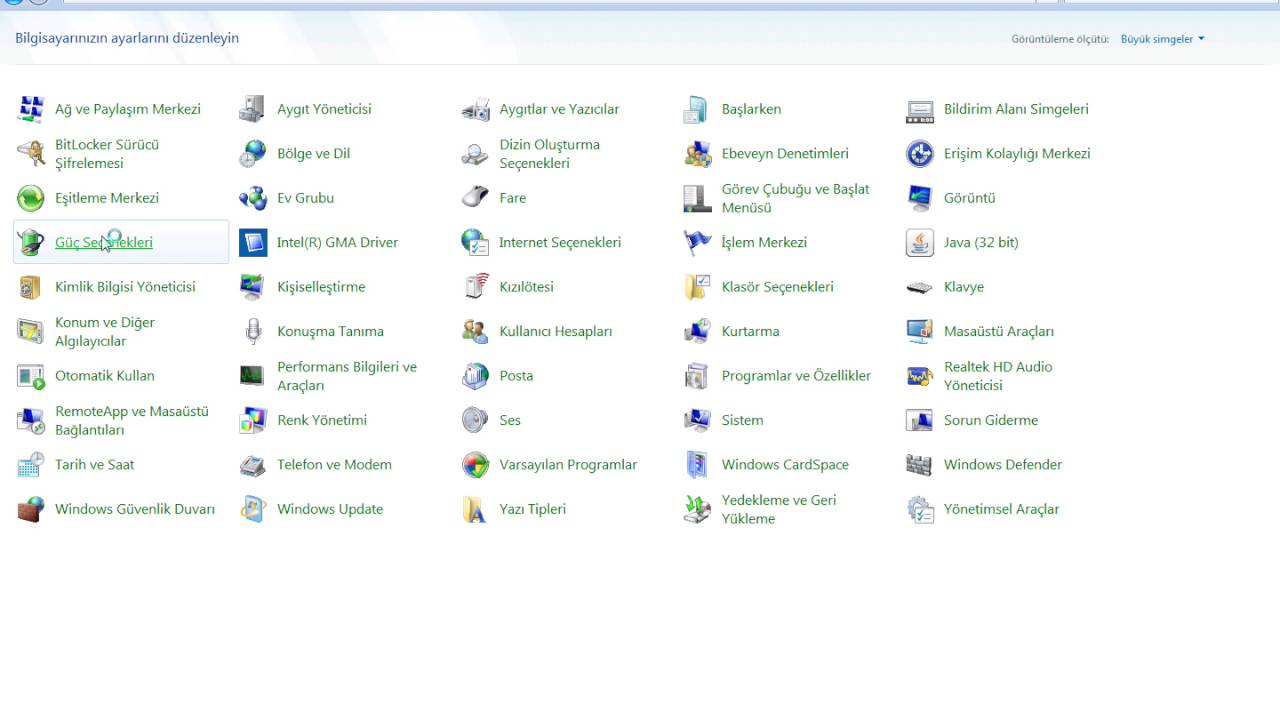This screenshot has height=720, width=1280.
Task: Open the Aygıtlar ve Yazıcılar printer icon
Action: (x=475, y=109)
